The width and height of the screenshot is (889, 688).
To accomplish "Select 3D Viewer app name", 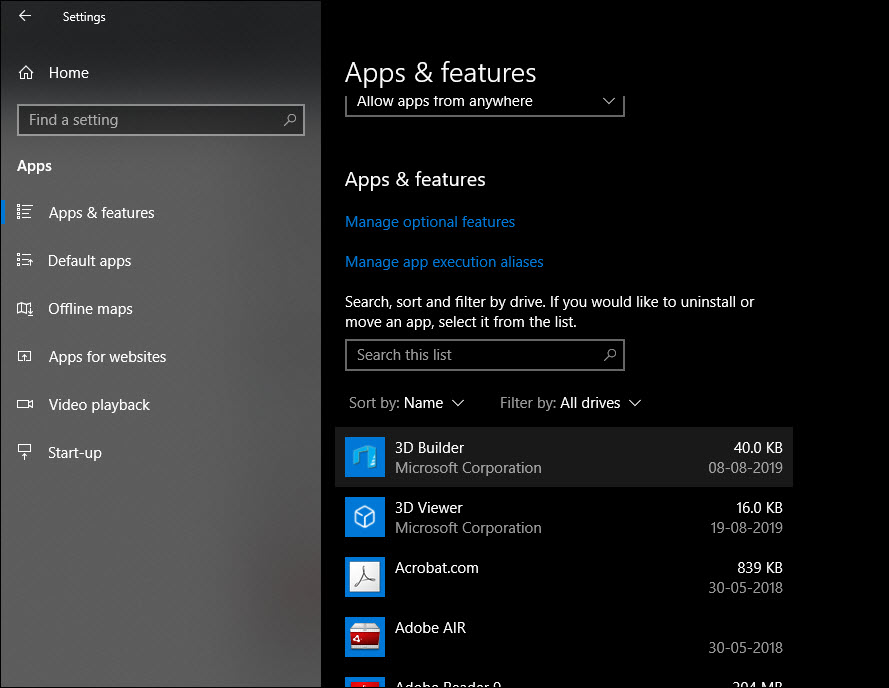I will coord(429,508).
